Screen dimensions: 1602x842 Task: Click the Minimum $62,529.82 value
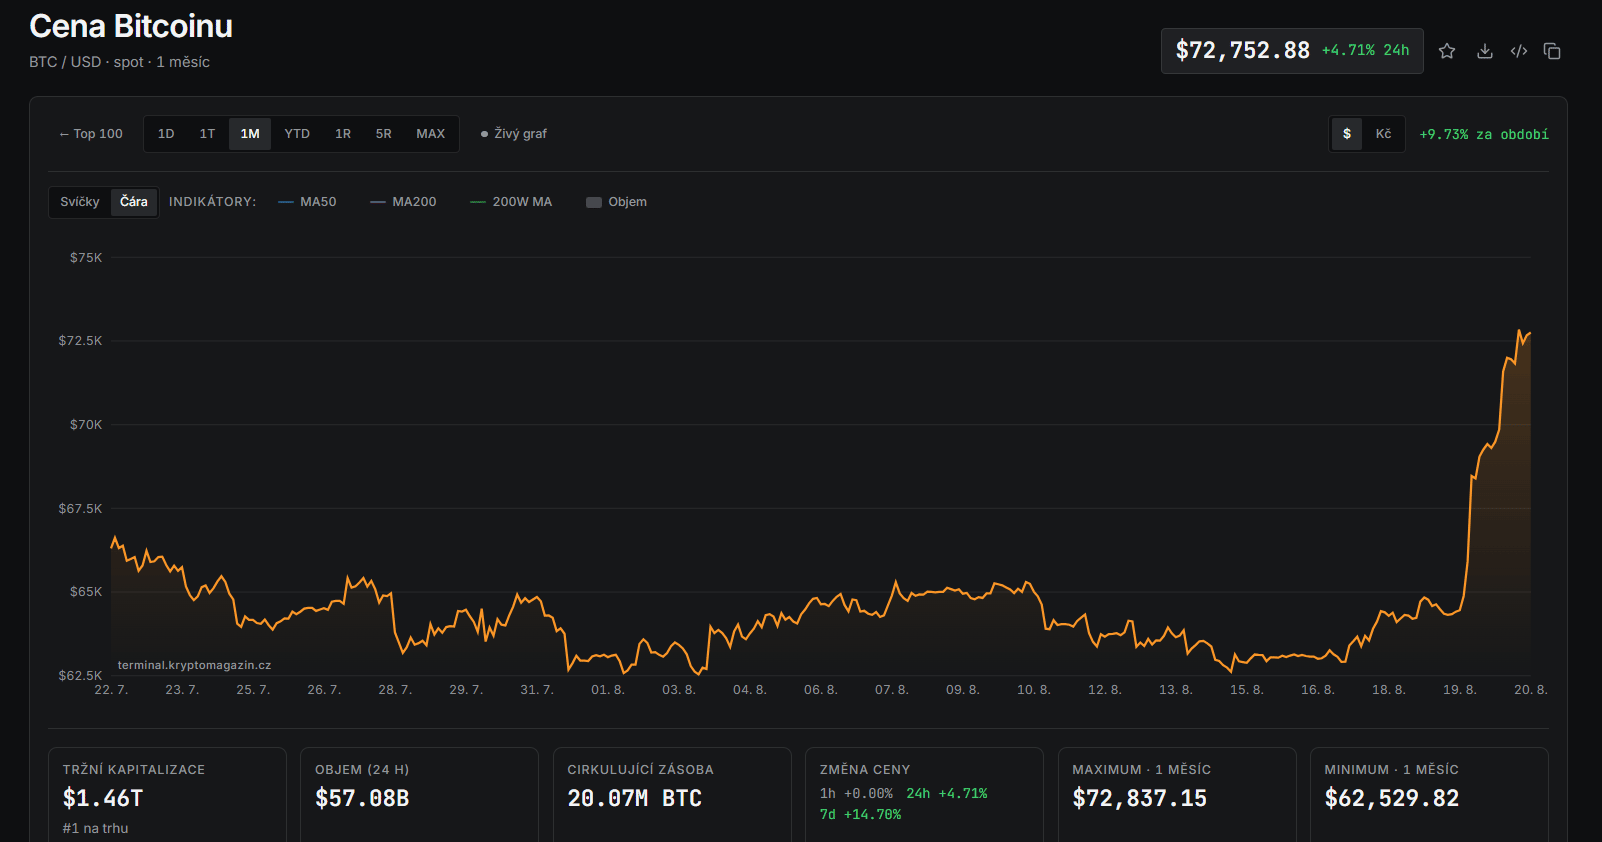(x=1391, y=798)
